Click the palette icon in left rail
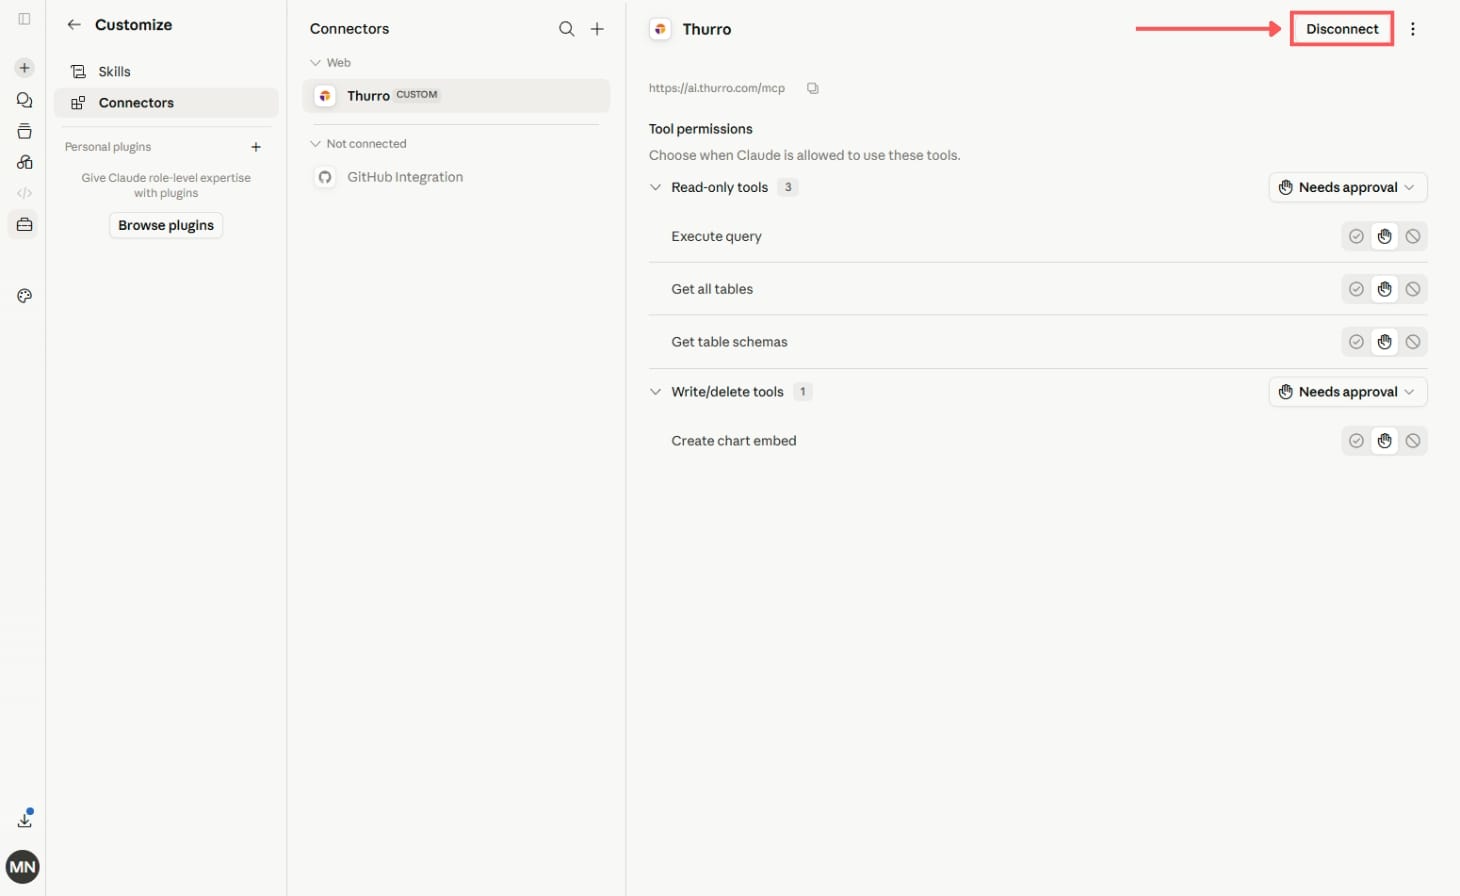Image resolution: width=1460 pixels, height=896 pixels. coord(24,296)
